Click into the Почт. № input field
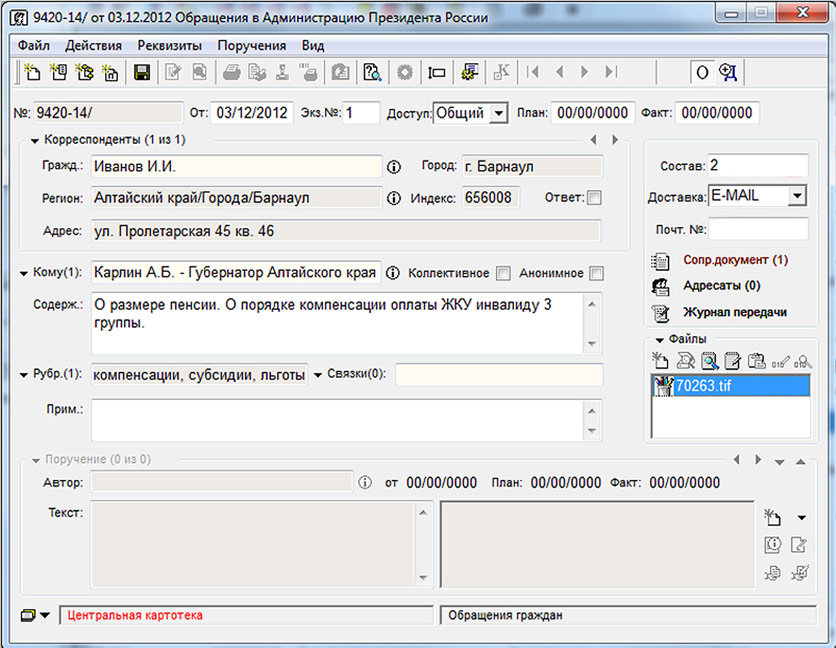836x648 pixels. pyautogui.click(x=758, y=229)
